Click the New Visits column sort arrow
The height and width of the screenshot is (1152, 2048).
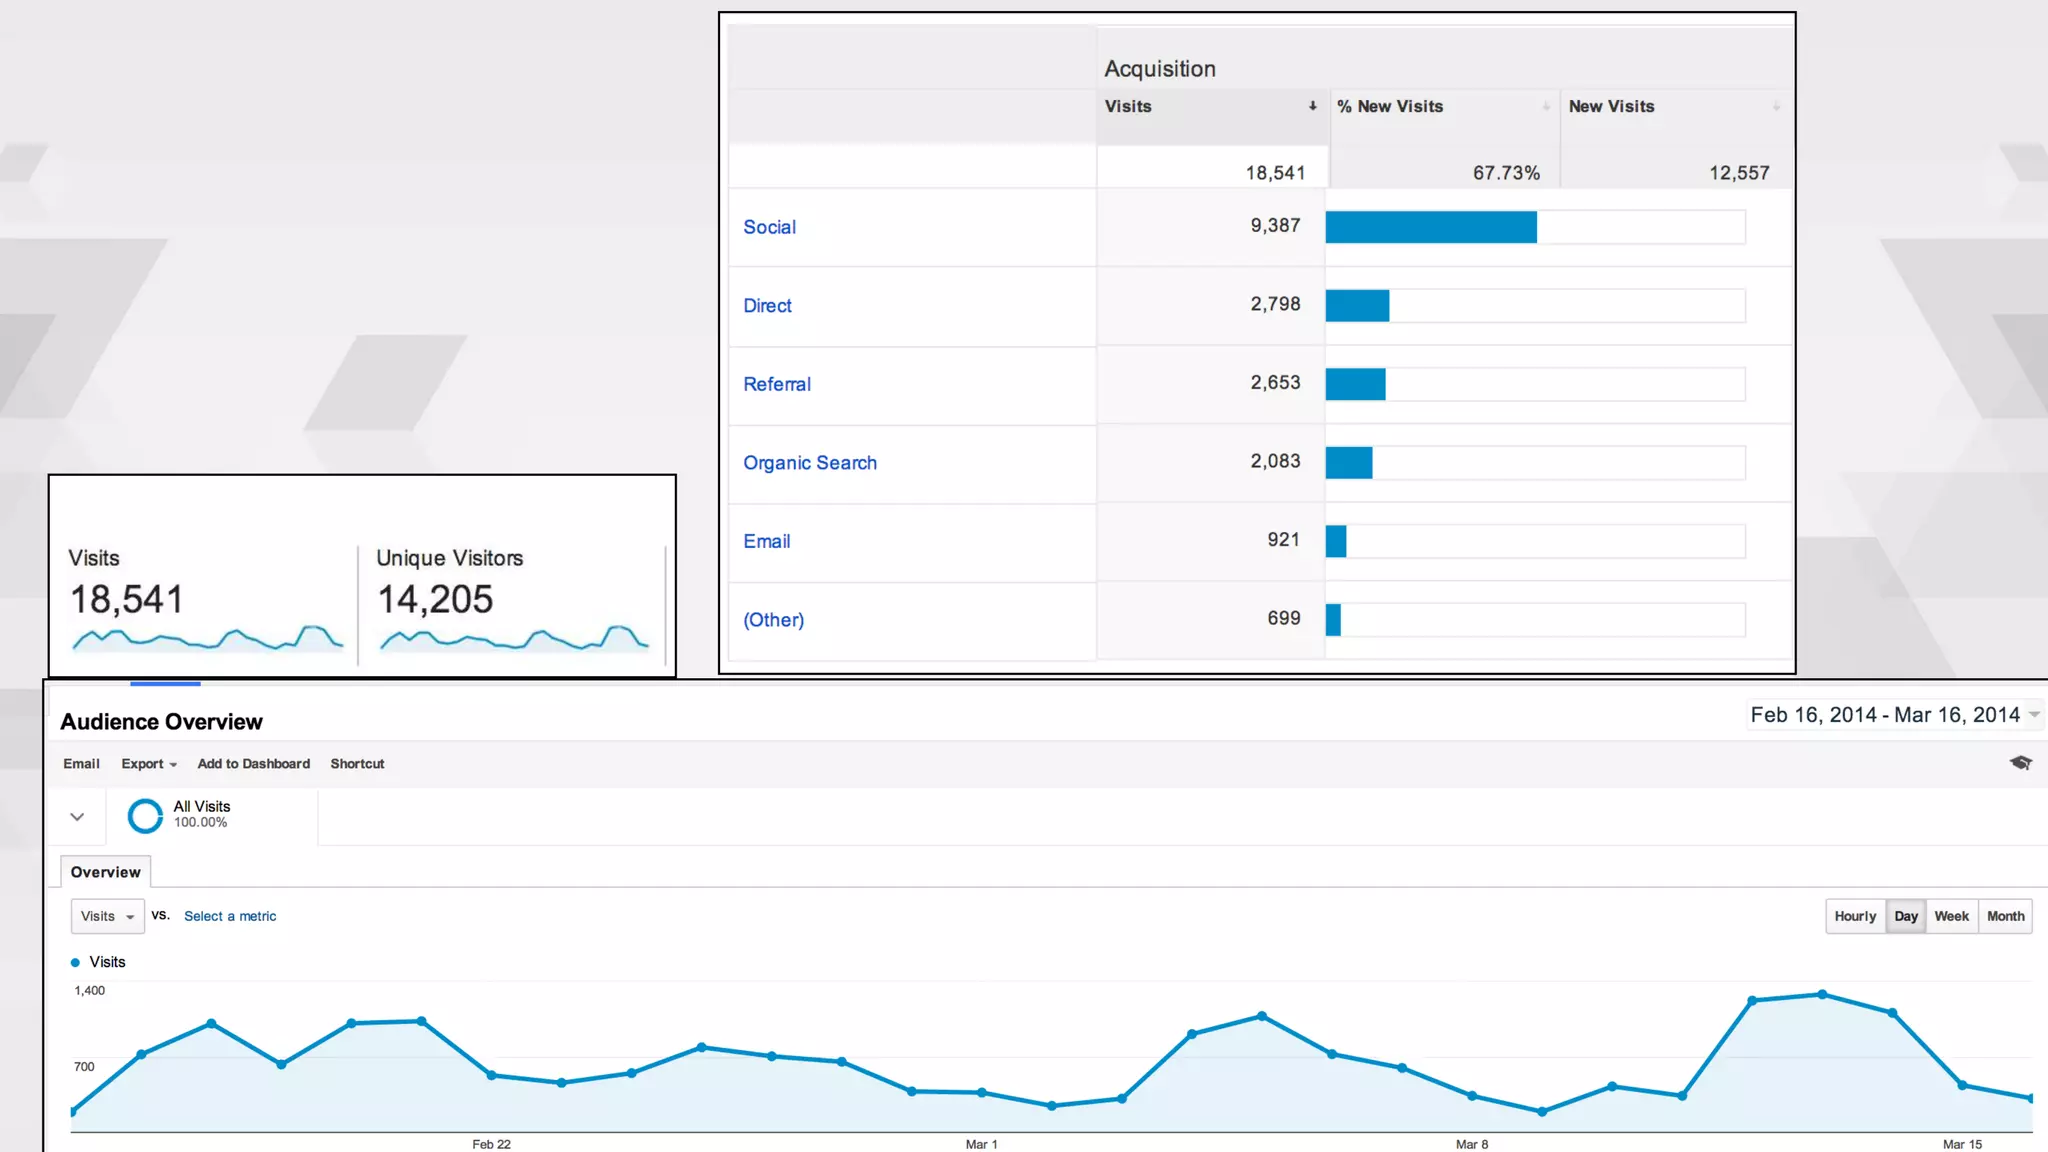tap(1776, 106)
